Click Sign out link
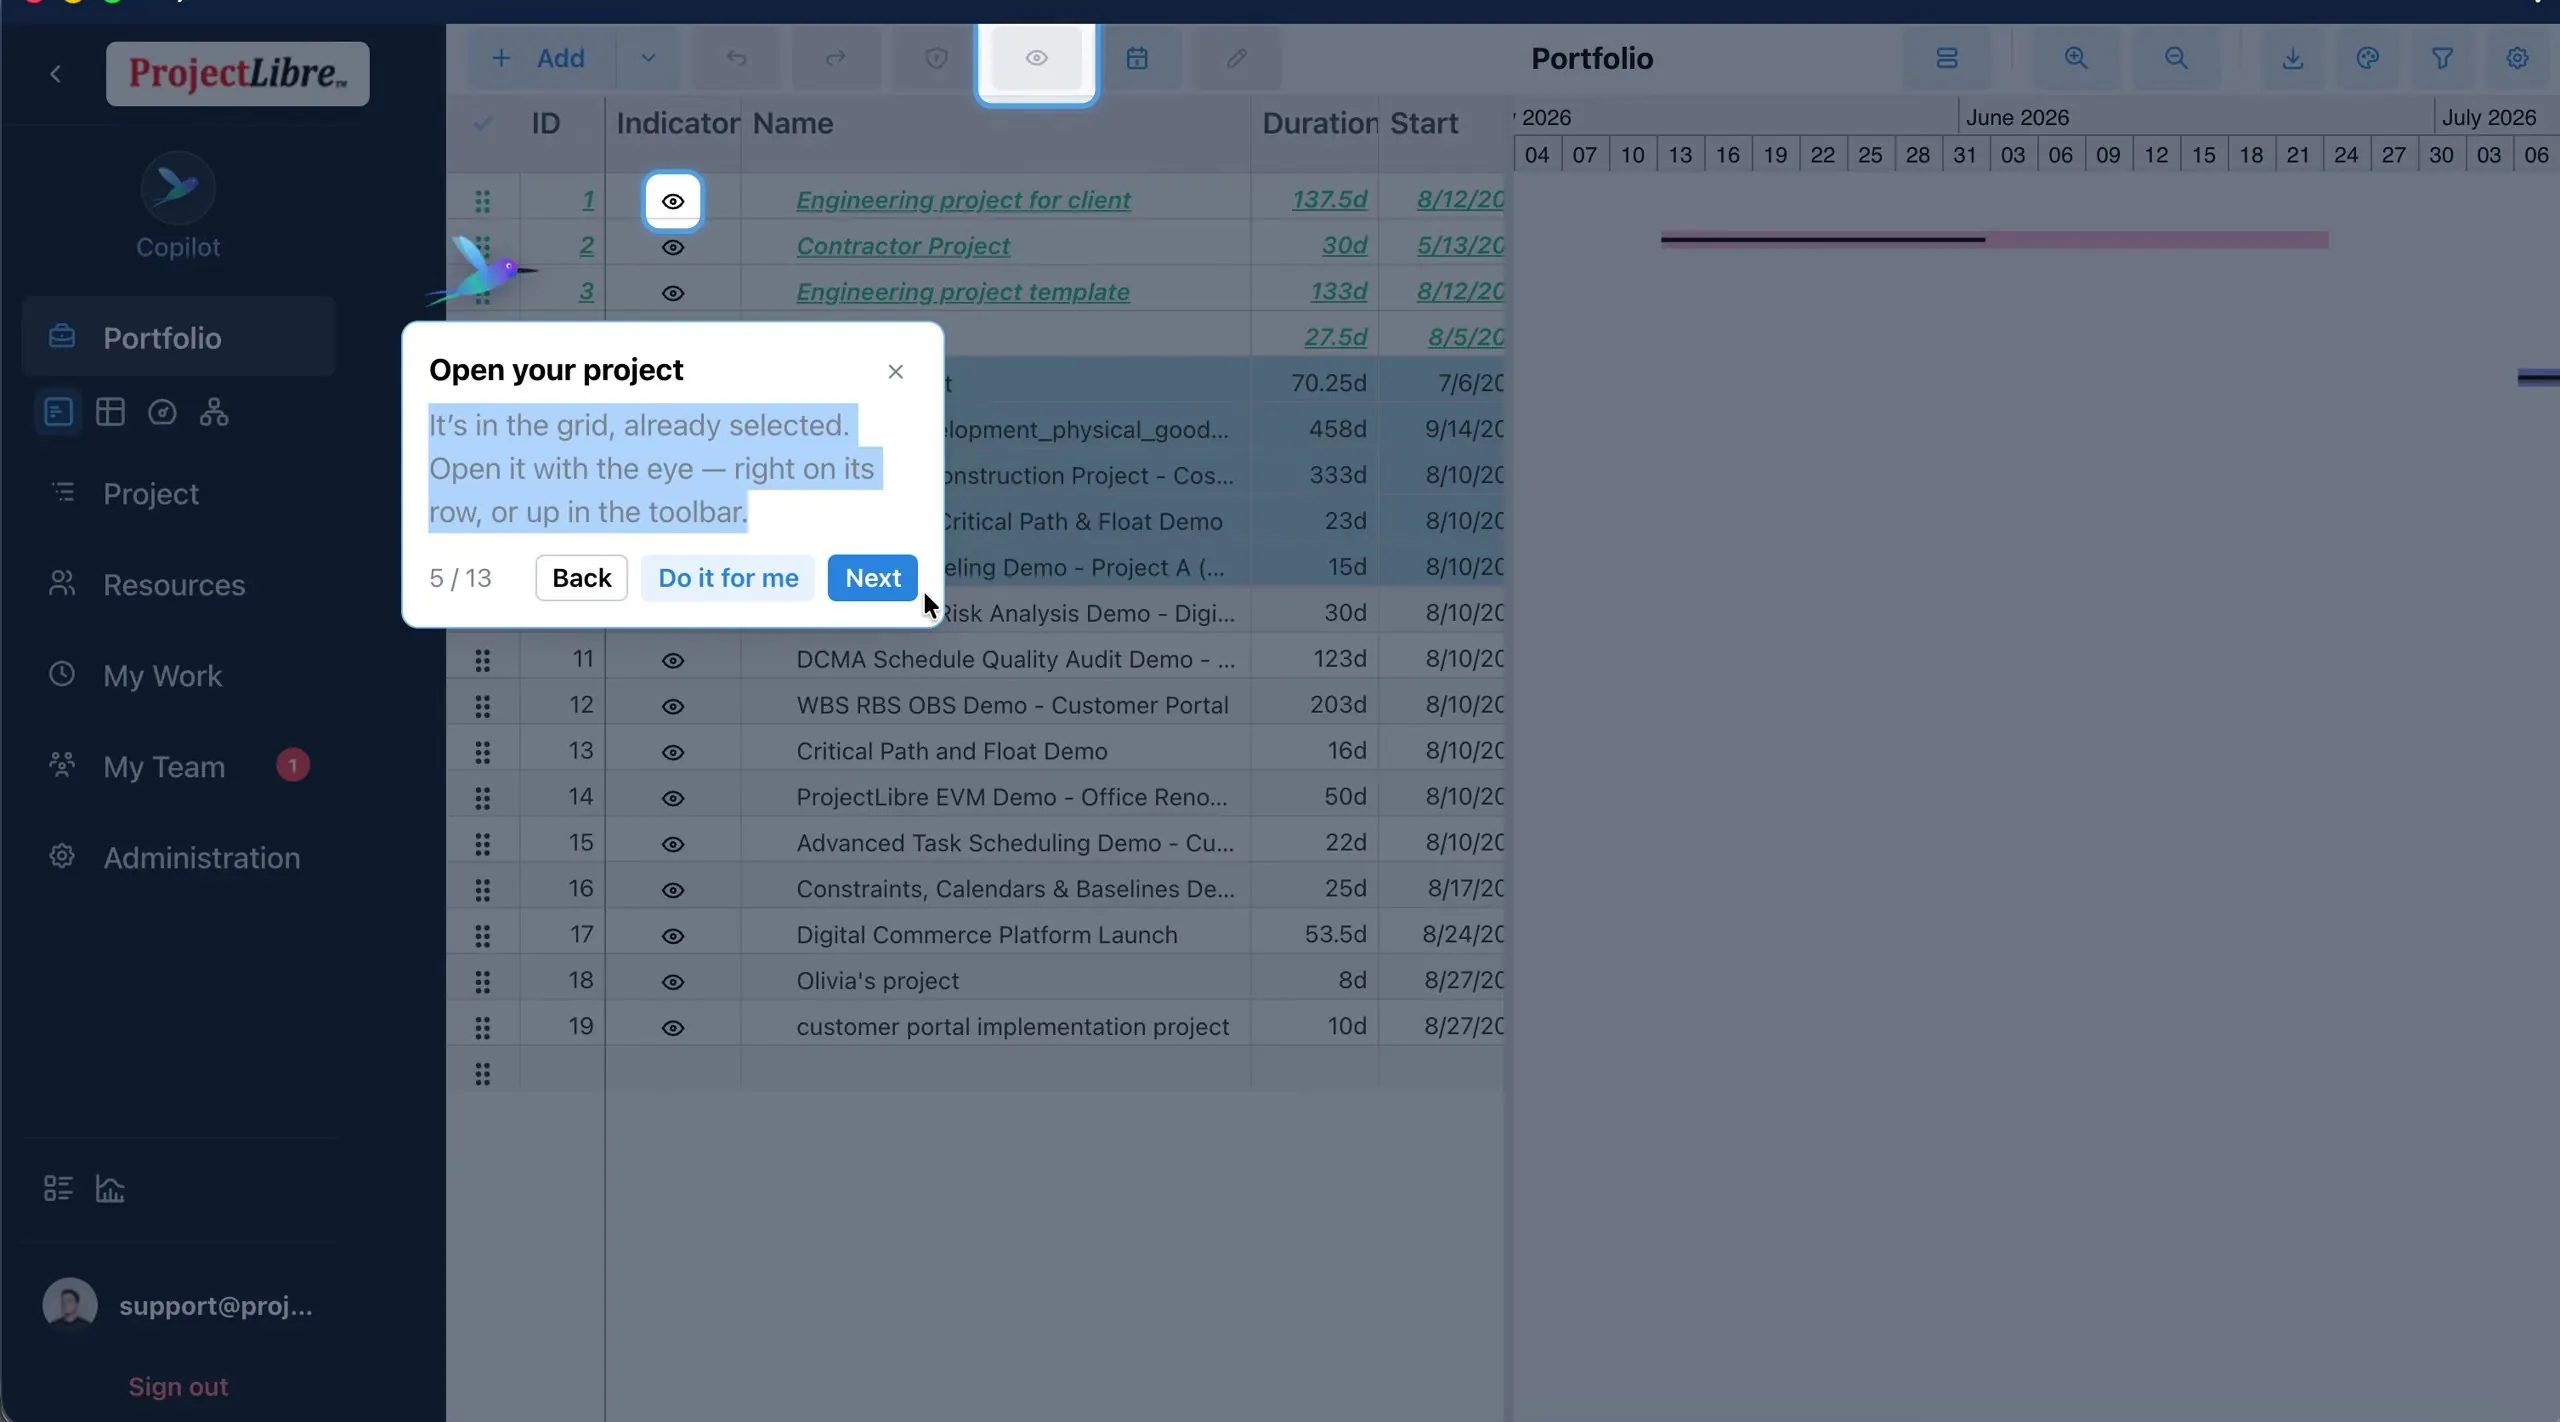Screen dimensions: 2560x1422 point(178,1386)
